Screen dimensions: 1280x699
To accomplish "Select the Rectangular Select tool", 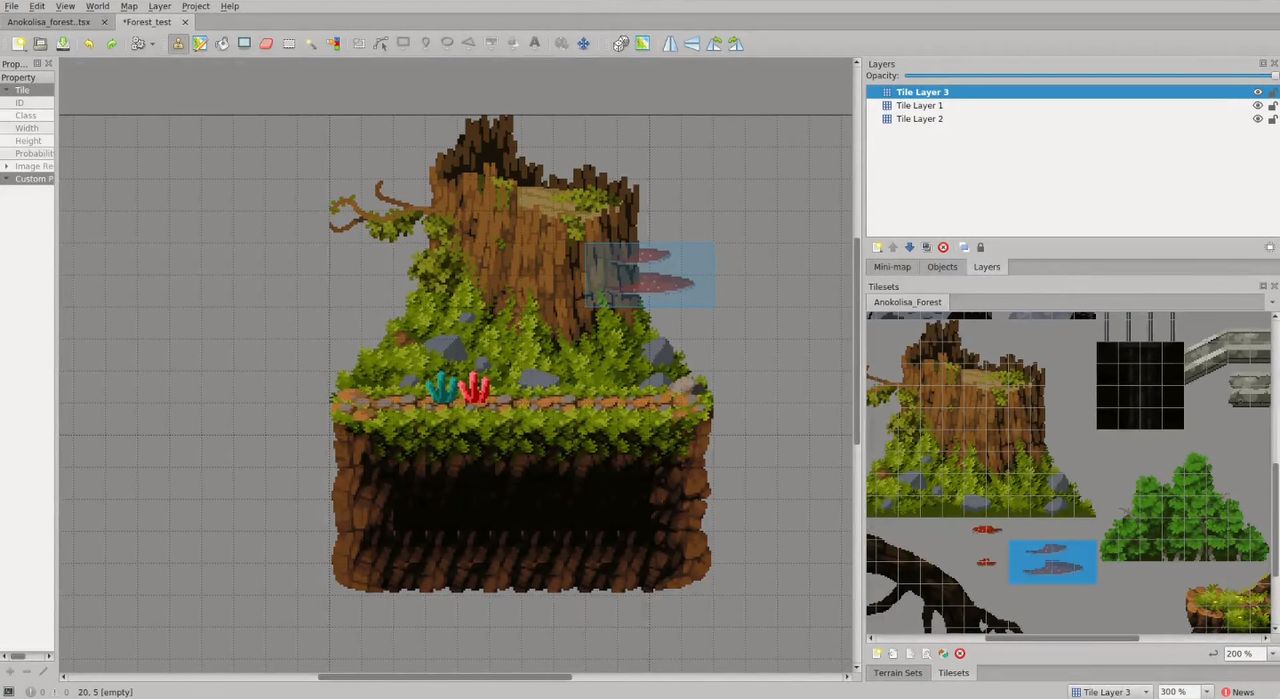I will [289, 44].
